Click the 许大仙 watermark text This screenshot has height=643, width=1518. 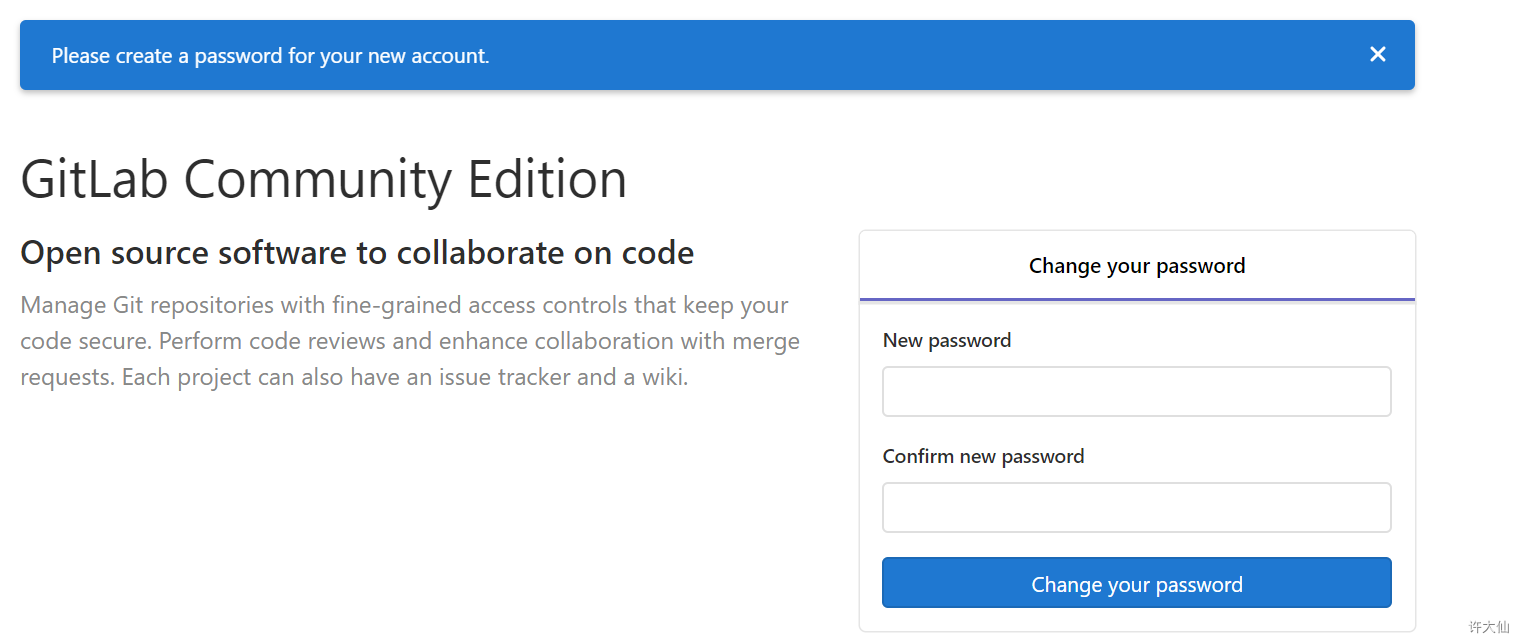tap(1488, 627)
